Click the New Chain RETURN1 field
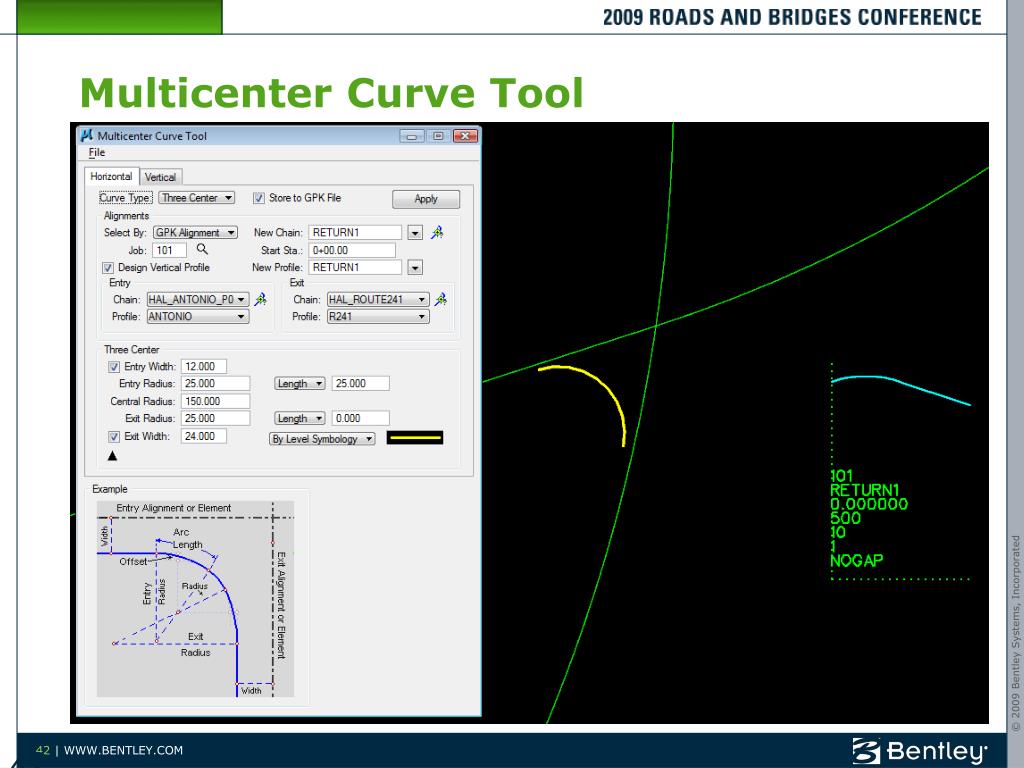 (x=355, y=232)
